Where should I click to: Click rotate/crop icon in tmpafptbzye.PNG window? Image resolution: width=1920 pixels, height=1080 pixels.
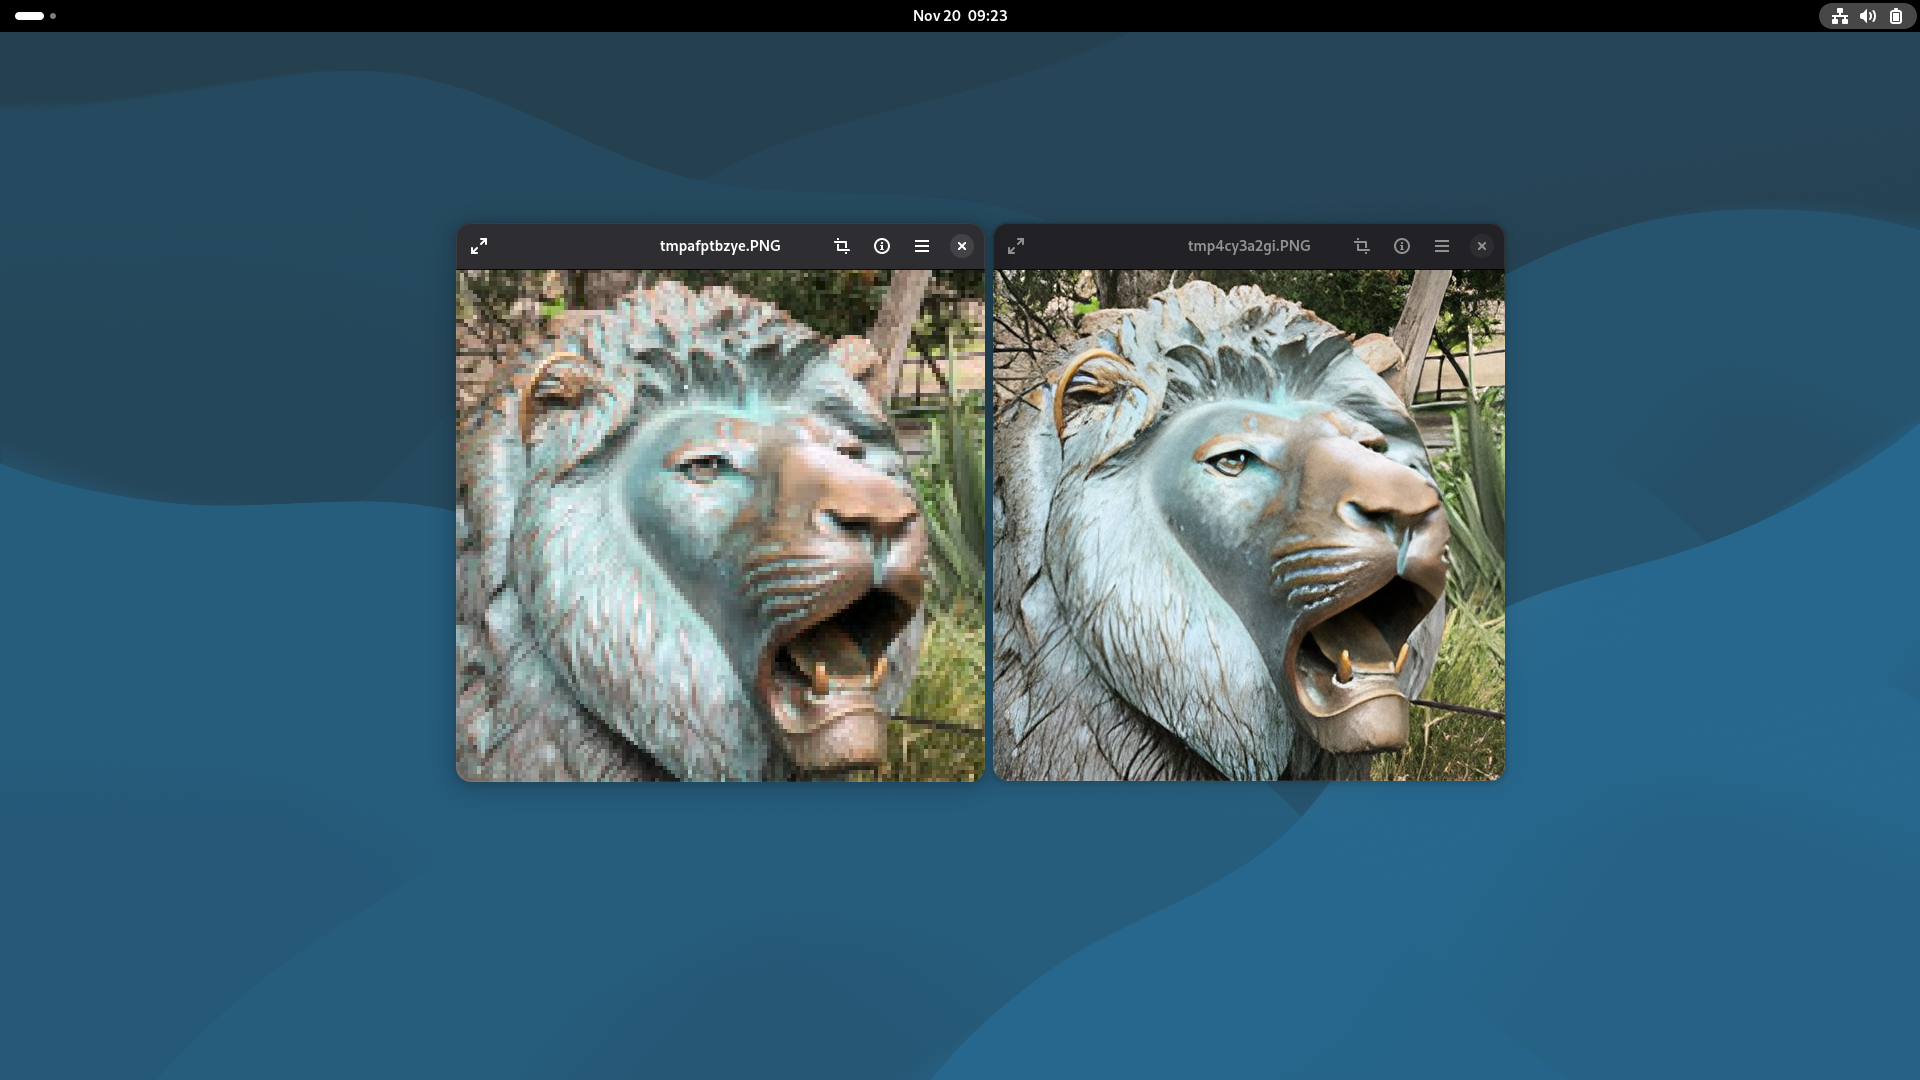pyautogui.click(x=842, y=246)
